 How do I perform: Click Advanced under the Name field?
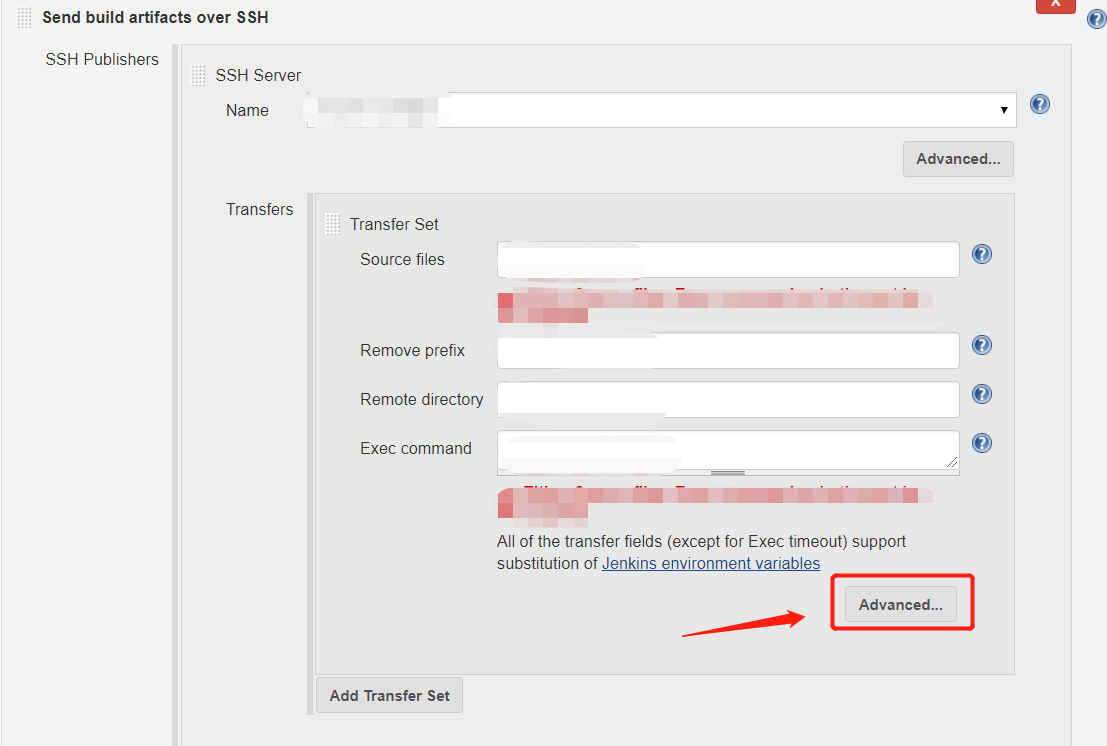click(957, 158)
